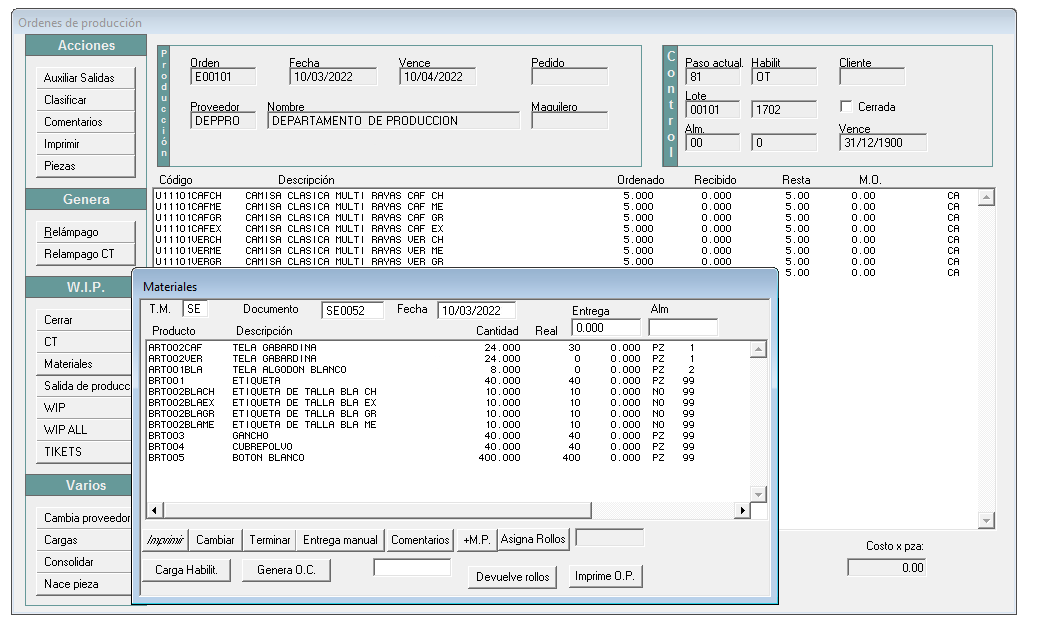This screenshot has width=1037, height=633.
Task: Click the order Fecha field 10/03/2022
Action: [333, 77]
